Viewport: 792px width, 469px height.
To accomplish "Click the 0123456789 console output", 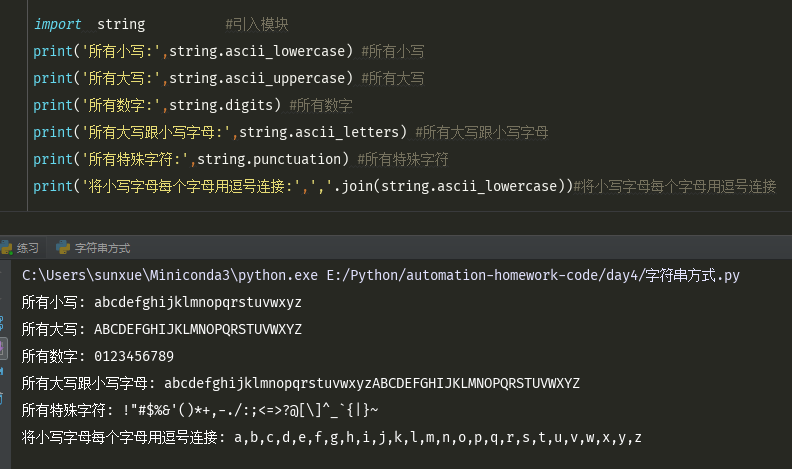I will click(134, 356).
